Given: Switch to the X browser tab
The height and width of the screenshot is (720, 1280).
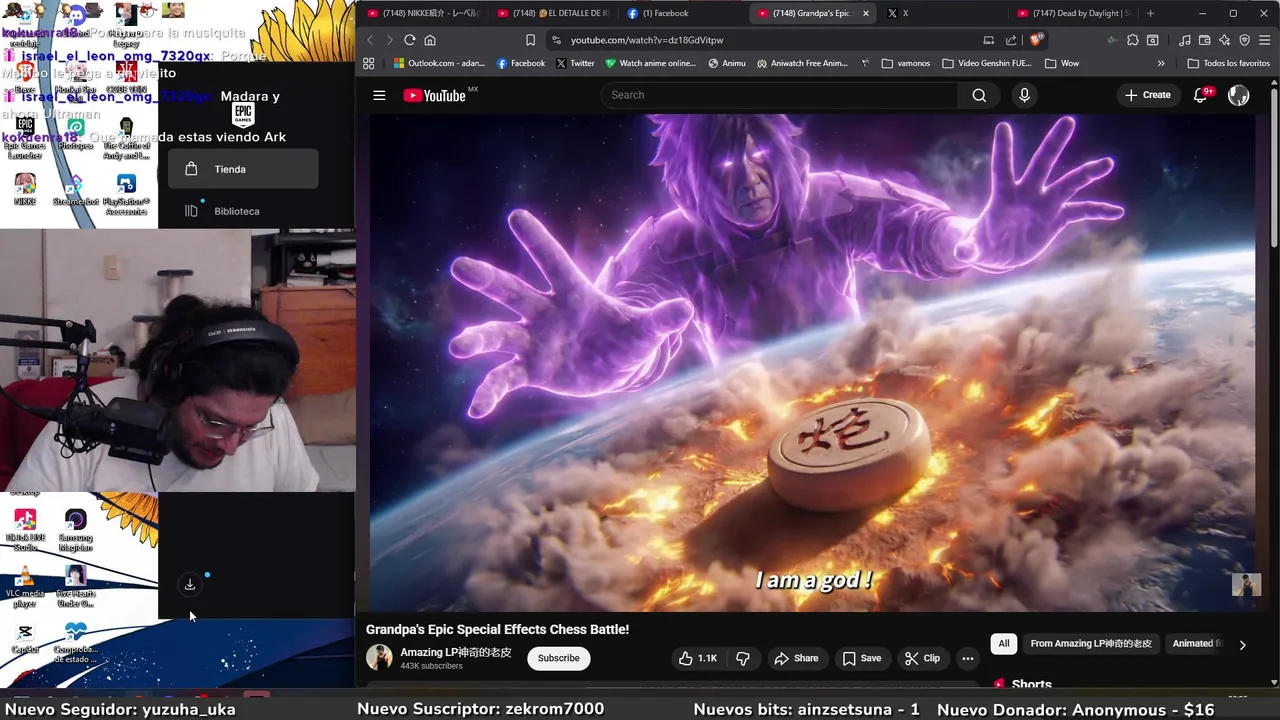Looking at the screenshot, I should click(940, 13).
